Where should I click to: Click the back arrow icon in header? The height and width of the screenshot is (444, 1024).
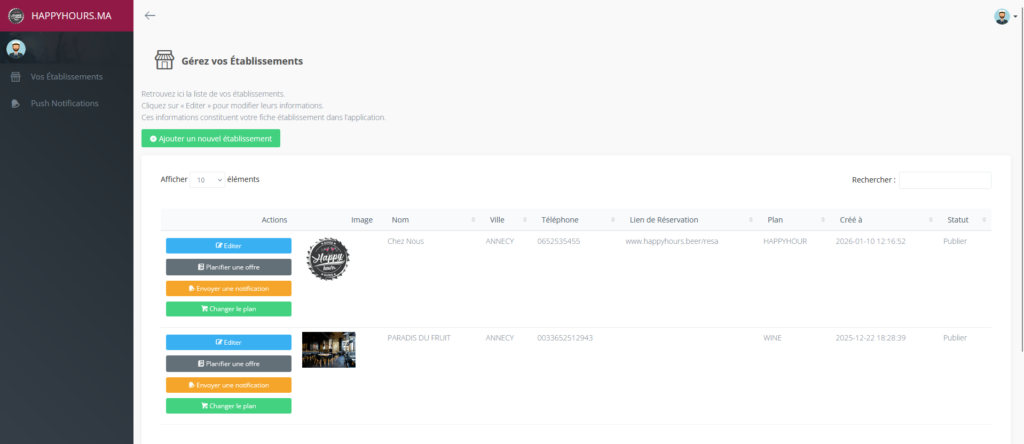[150, 15]
